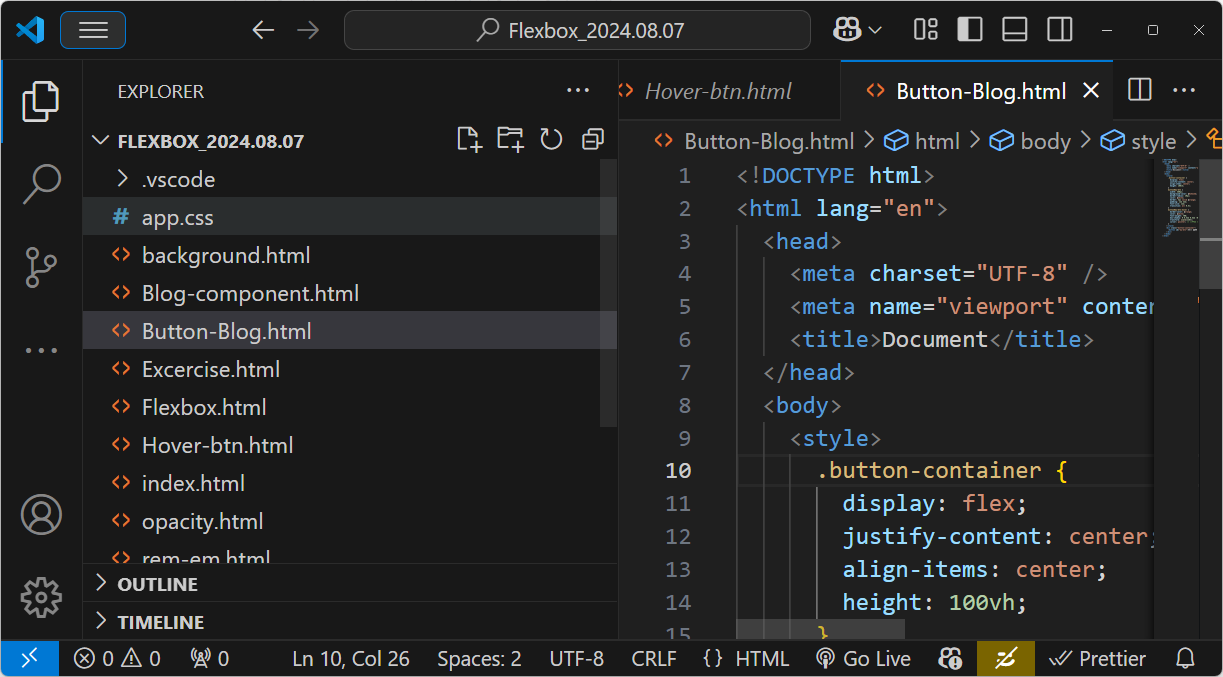
Task: Go to line via Ln 10, Col 26
Action: pyautogui.click(x=351, y=659)
